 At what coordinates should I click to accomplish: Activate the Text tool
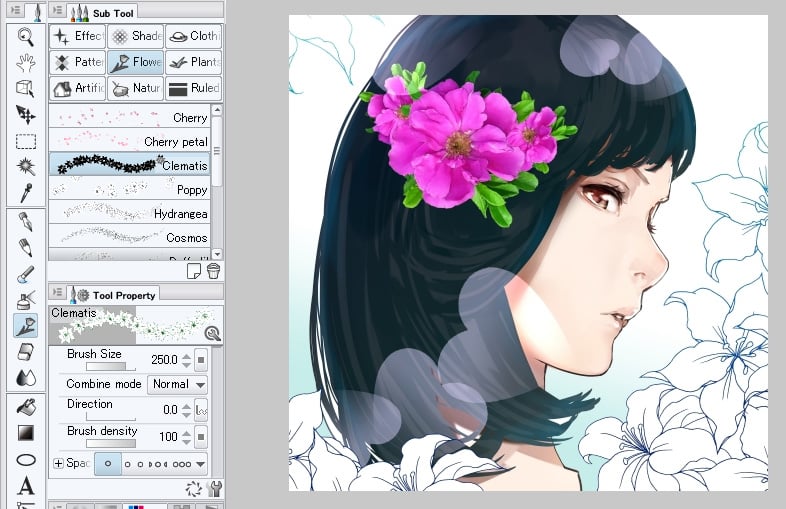click(x=26, y=486)
